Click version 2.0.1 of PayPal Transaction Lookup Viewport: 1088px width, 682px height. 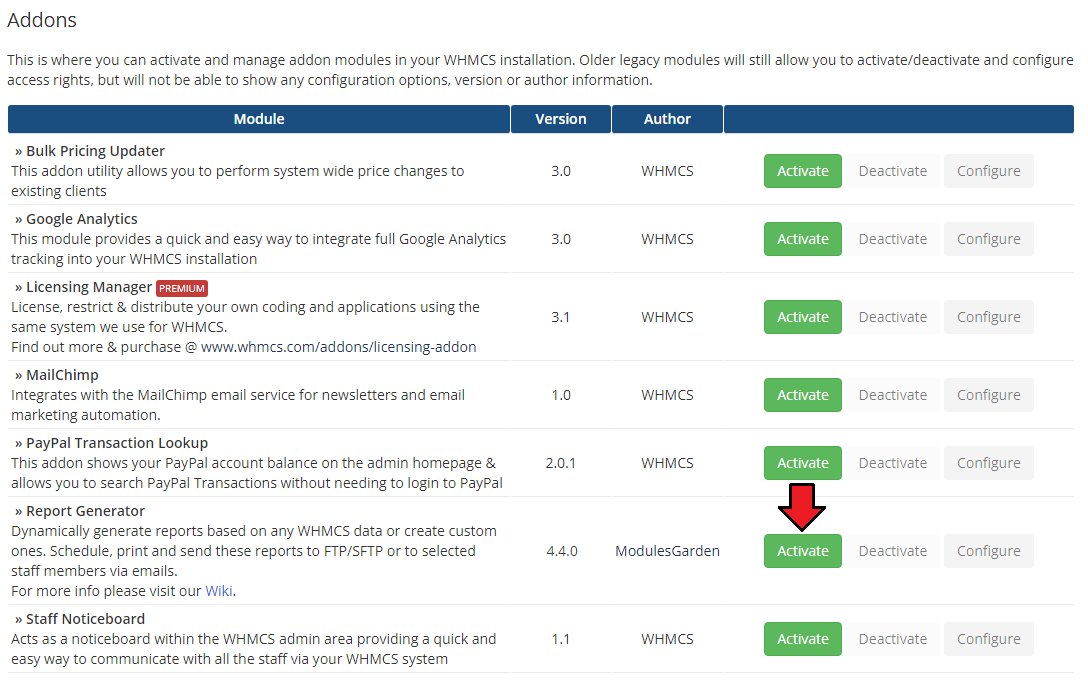tap(561, 463)
